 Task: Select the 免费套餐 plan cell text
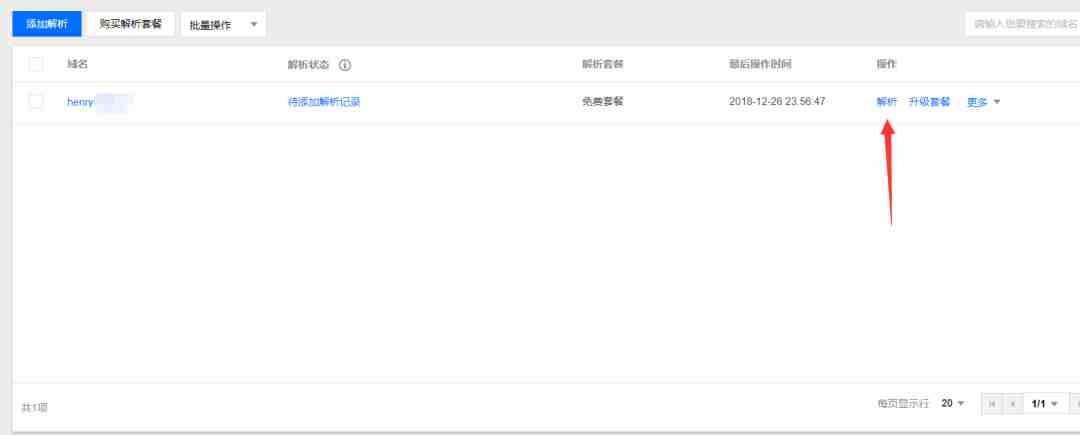[603, 102]
